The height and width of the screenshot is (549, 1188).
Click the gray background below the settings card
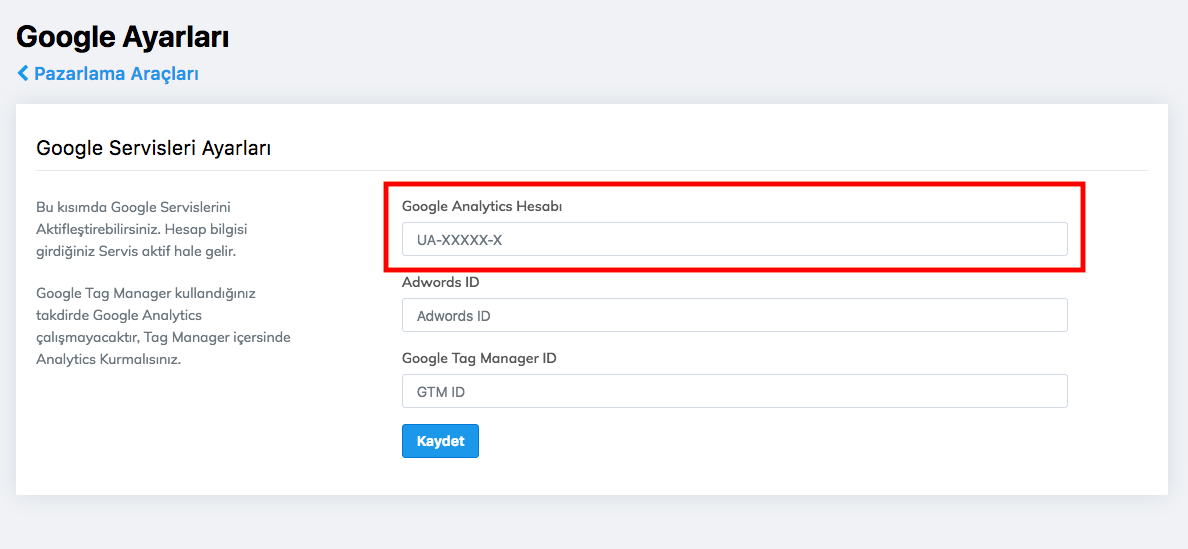click(594, 522)
